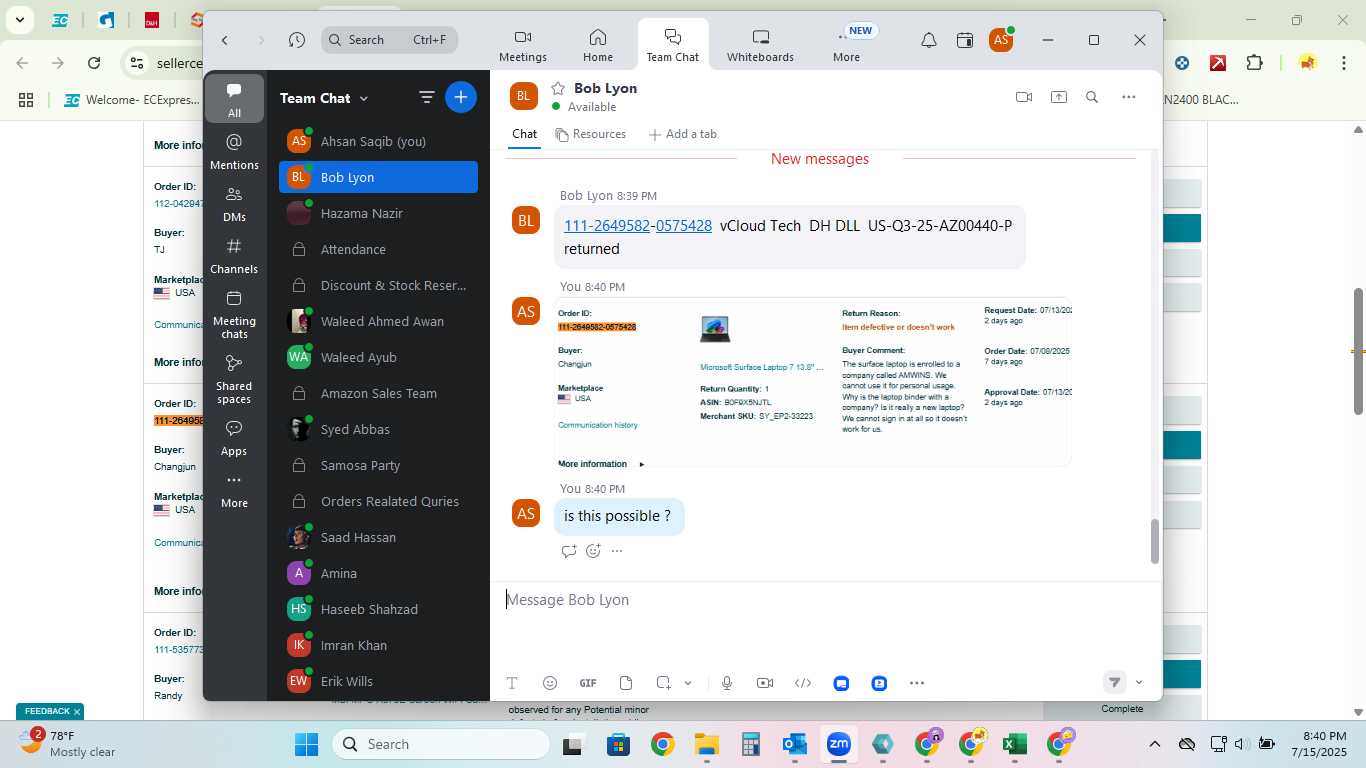The width and height of the screenshot is (1366, 768).
Task: Open chat header more options ellipsis
Action: tap(1129, 97)
